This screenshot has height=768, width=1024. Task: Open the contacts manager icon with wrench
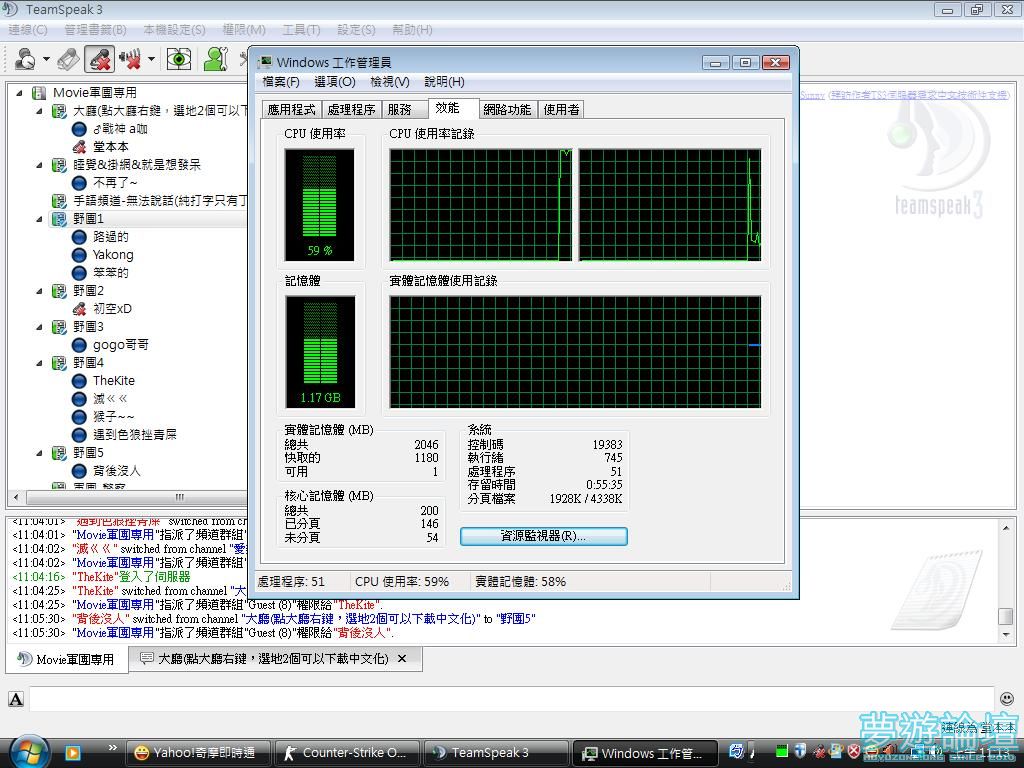point(215,59)
